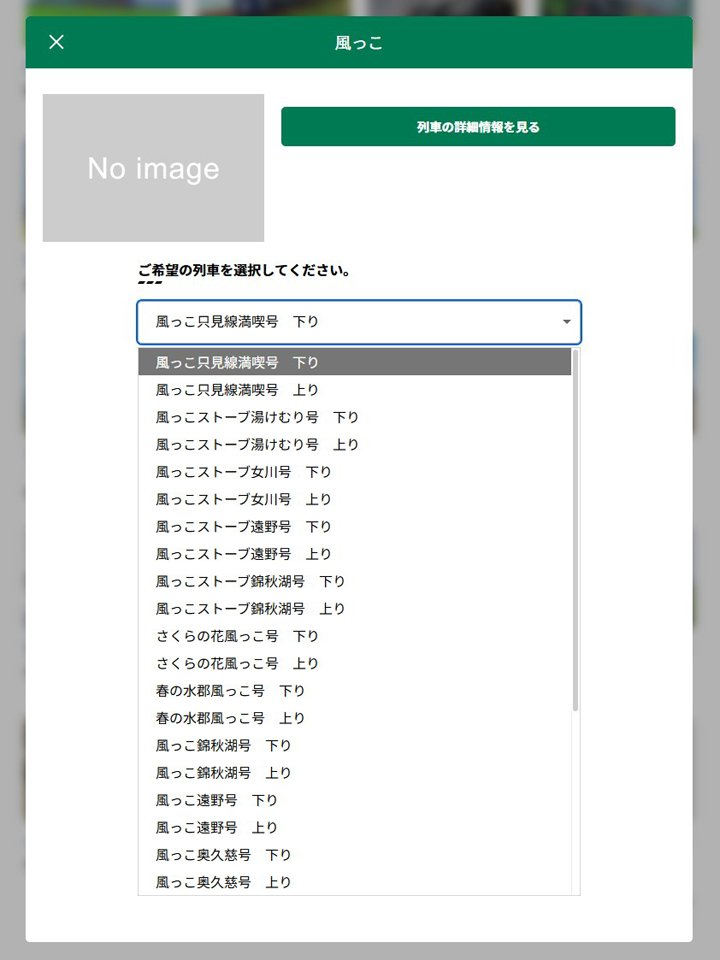Click the No image thumbnail

(x=153, y=168)
